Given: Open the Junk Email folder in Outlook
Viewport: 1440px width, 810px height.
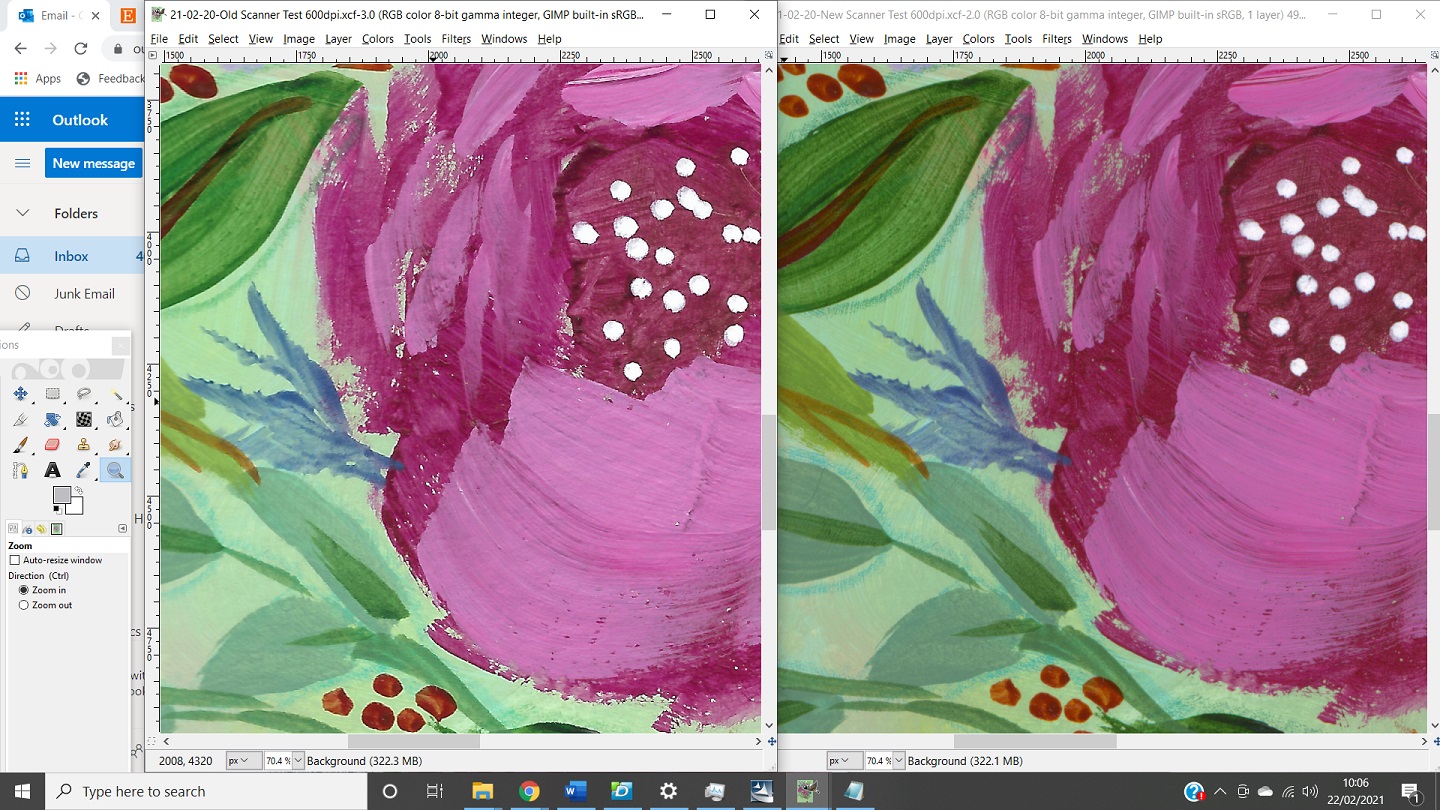Looking at the screenshot, I should [72, 293].
